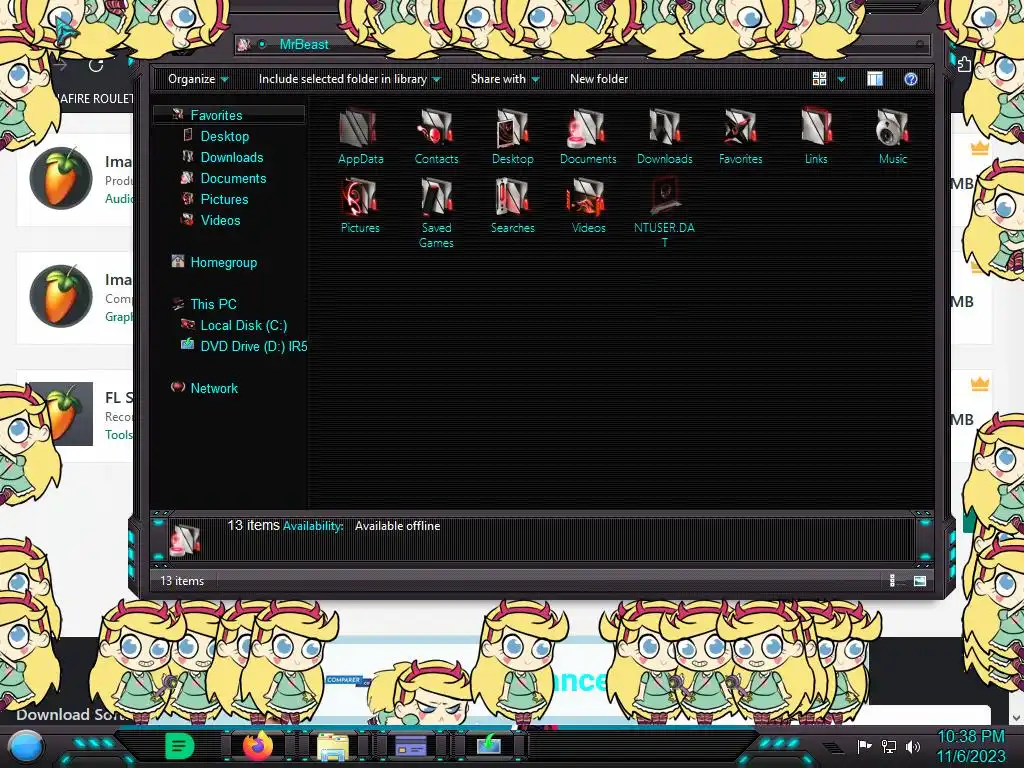Go to Videos in navigation pane

[220, 220]
